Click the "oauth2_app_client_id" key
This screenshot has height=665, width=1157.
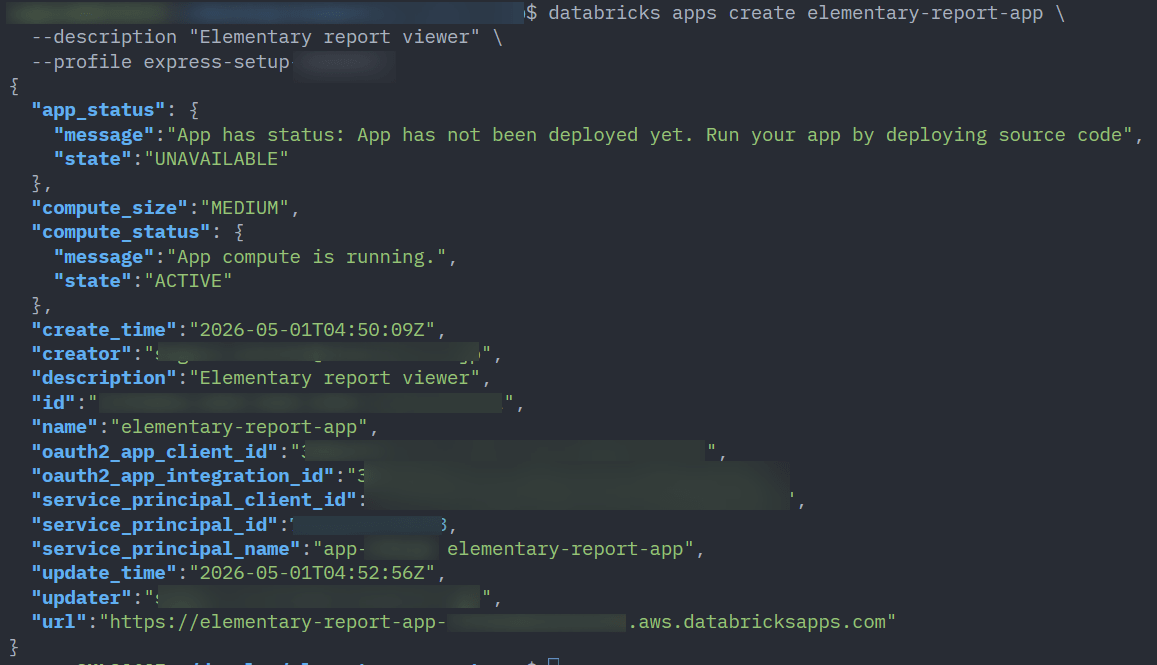(154, 452)
